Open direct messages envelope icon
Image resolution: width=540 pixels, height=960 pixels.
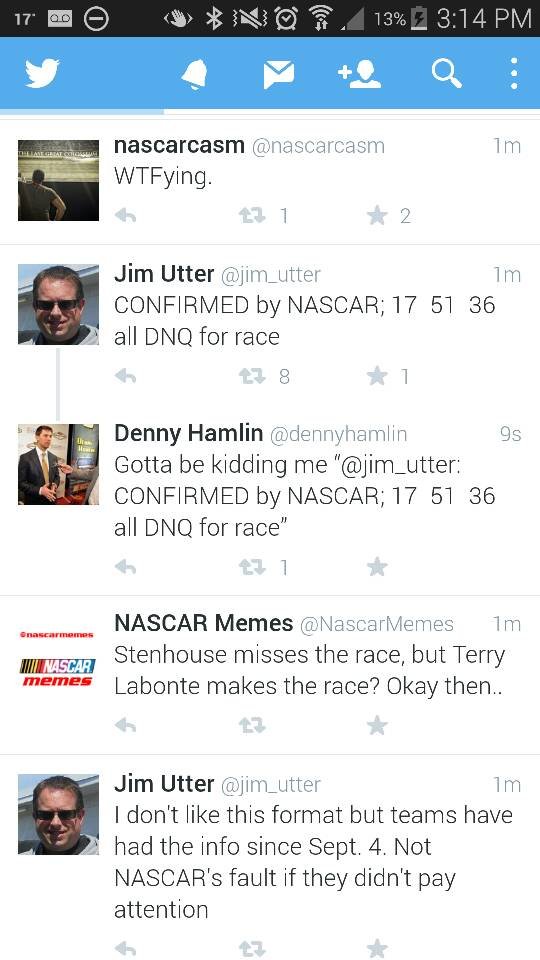tap(279, 75)
